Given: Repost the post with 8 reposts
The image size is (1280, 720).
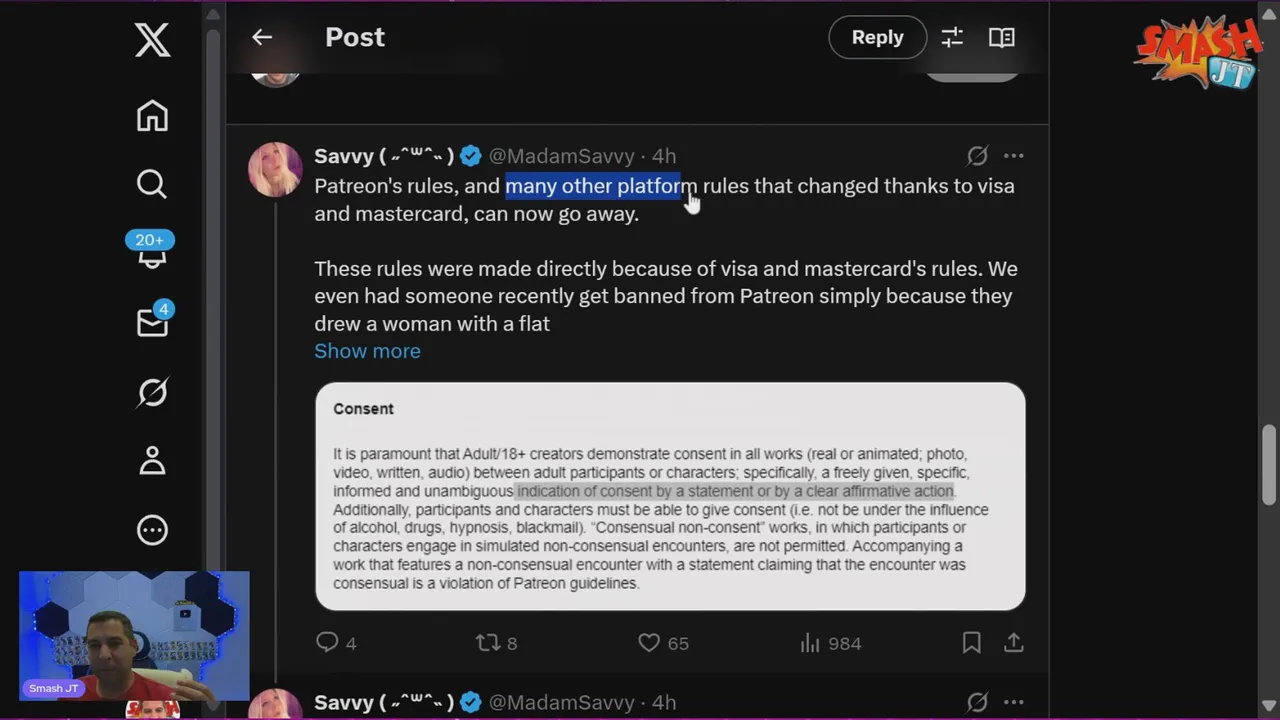Looking at the screenshot, I should click(497, 643).
